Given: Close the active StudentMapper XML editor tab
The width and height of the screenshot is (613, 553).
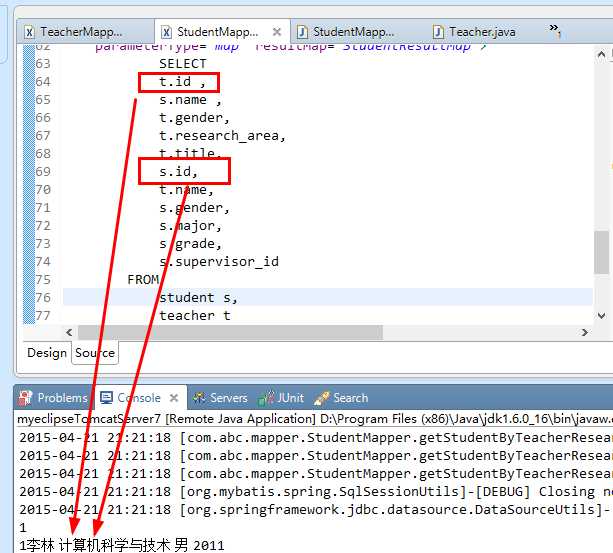Looking at the screenshot, I should click(277, 32).
